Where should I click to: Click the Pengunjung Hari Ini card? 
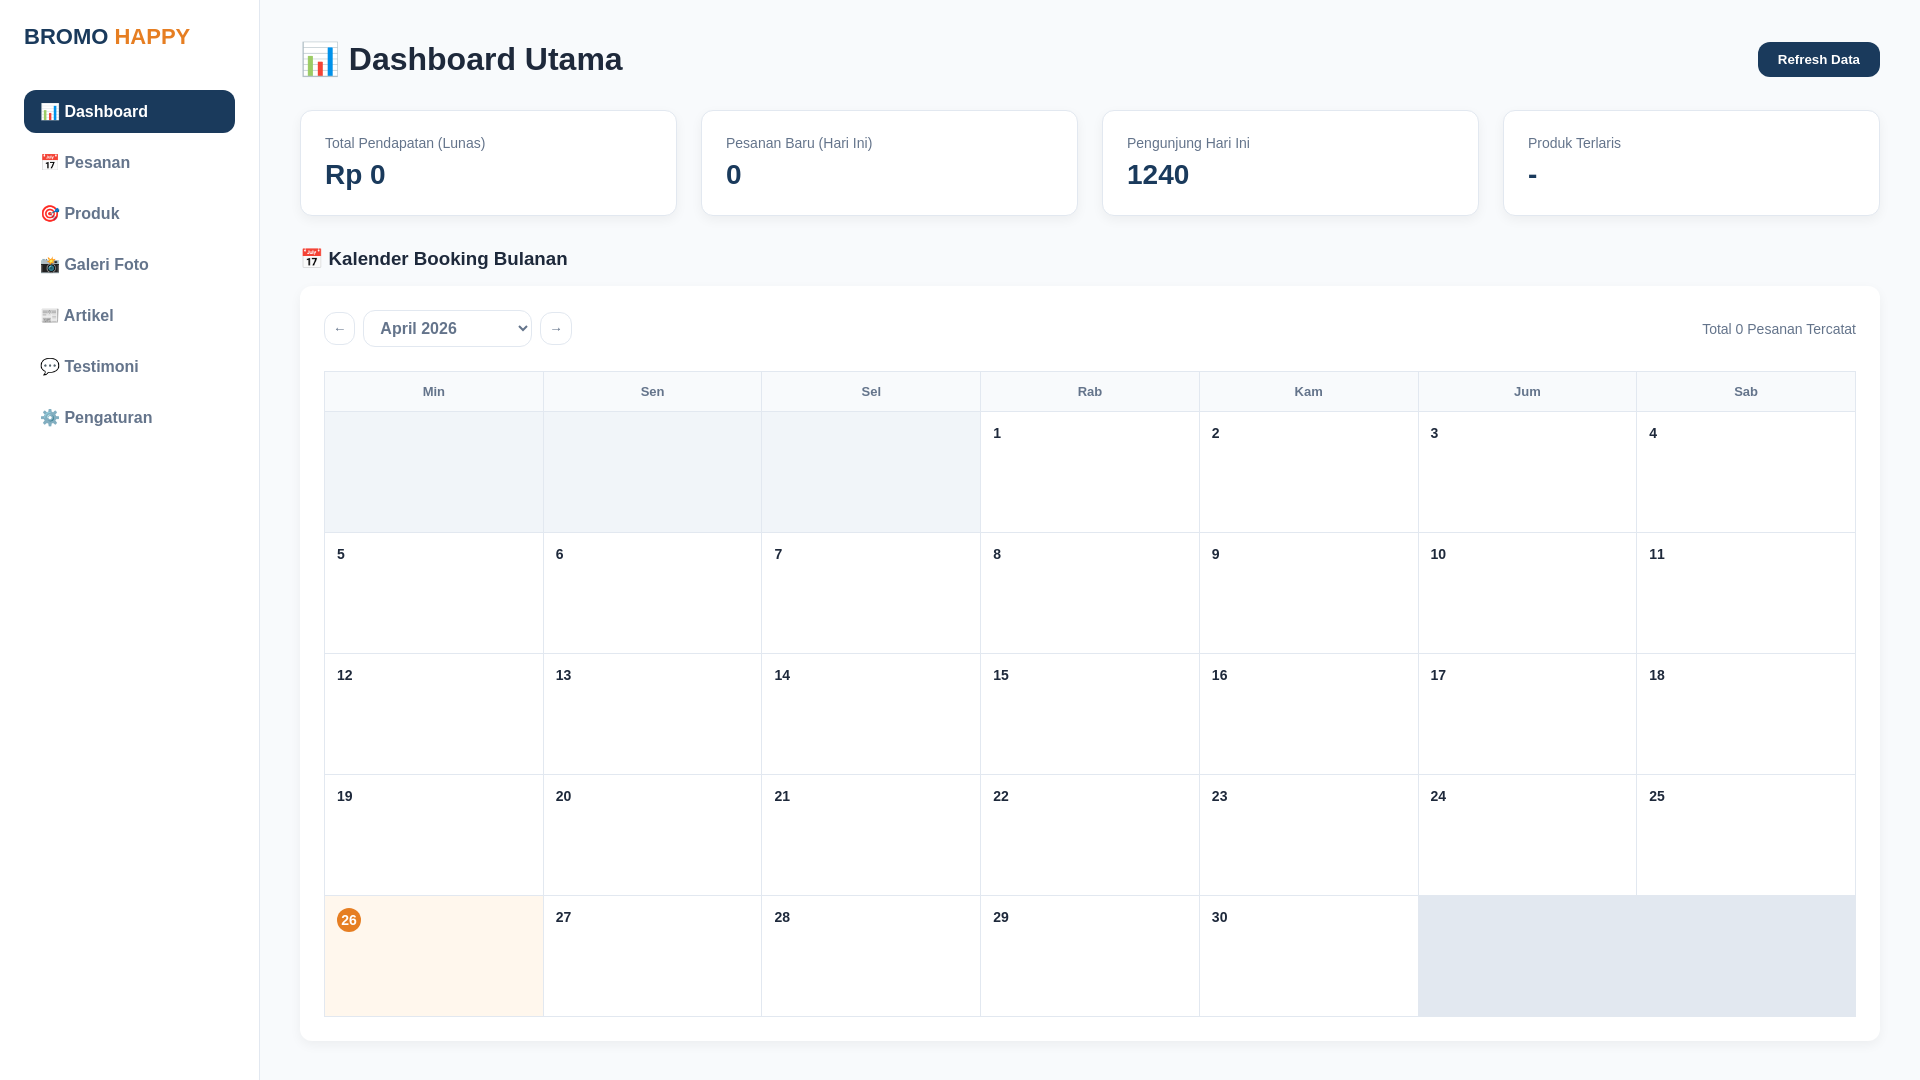coord(1290,163)
